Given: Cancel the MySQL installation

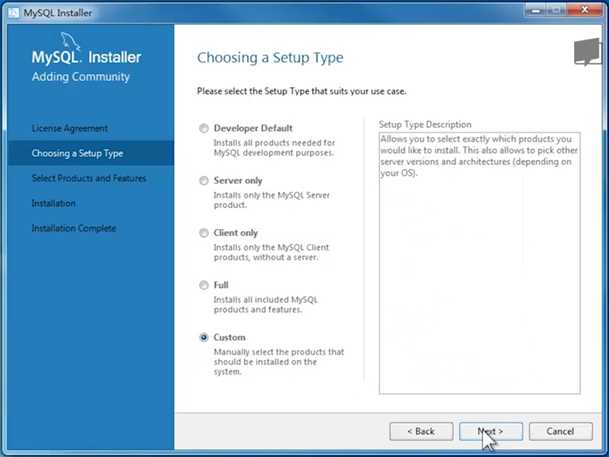Looking at the screenshot, I should pos(560,431).
